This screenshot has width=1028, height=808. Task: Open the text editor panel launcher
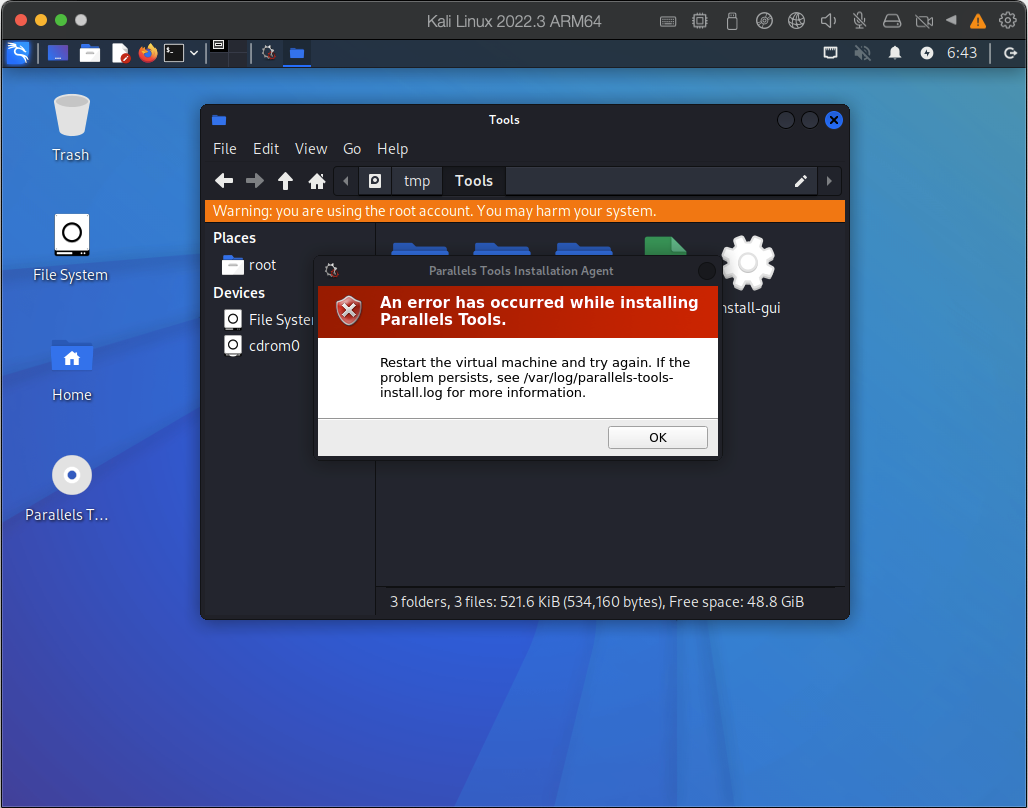pos(121,53)
